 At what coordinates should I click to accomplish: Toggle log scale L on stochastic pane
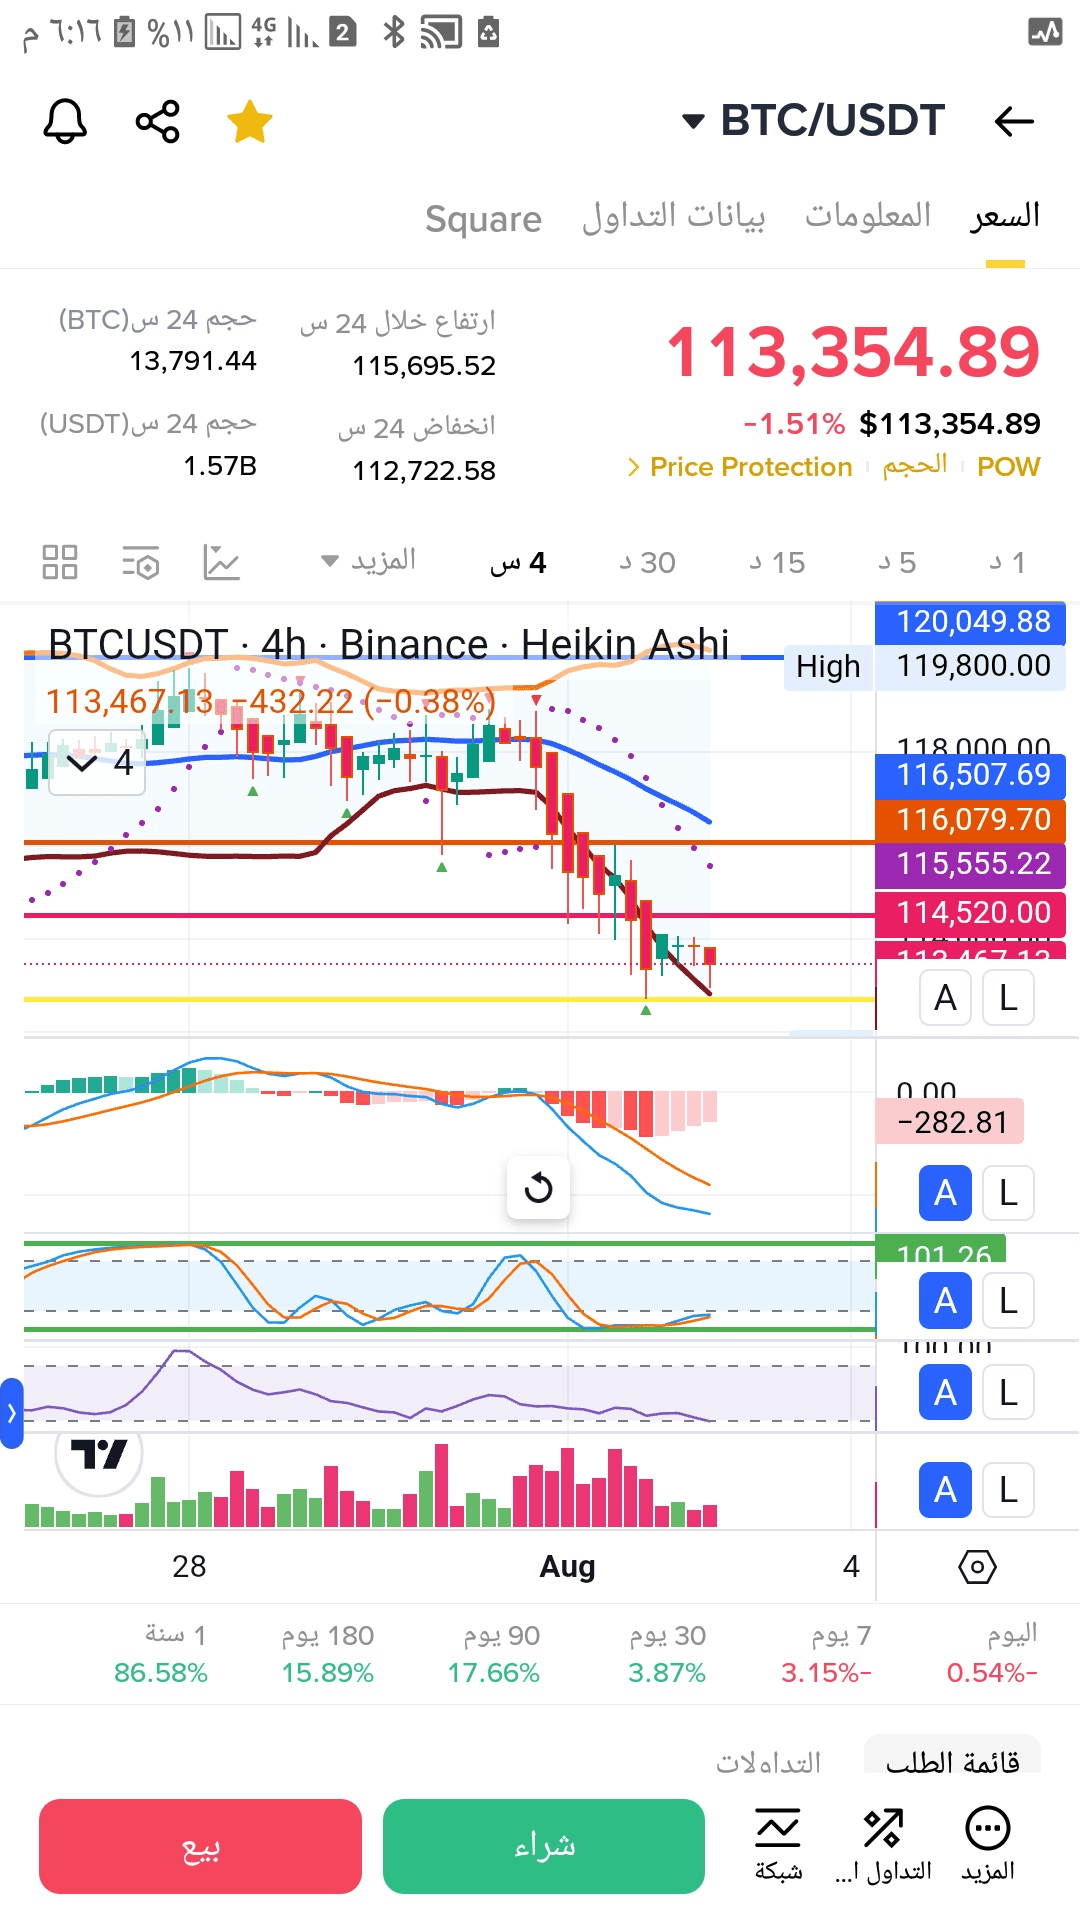(x=1008, y=1301)
